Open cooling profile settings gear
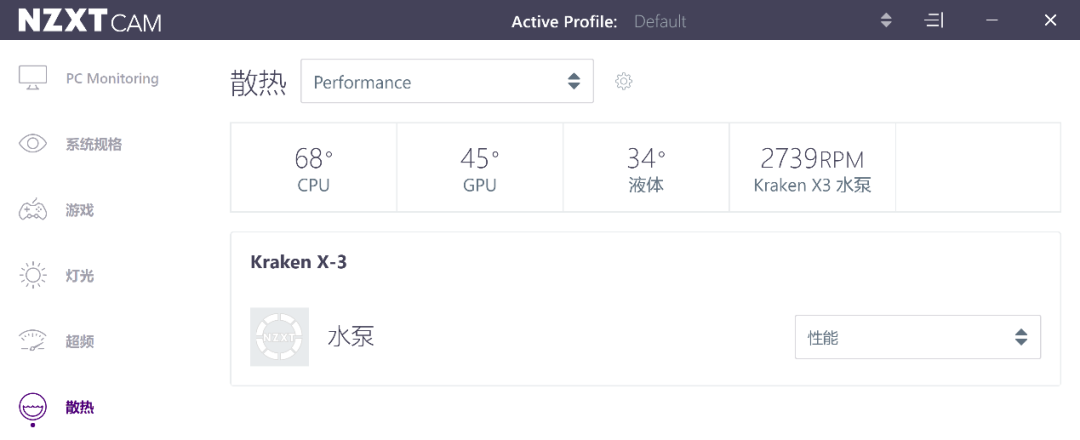Viewport: 1080px width, 440px height. click(623, 81)
